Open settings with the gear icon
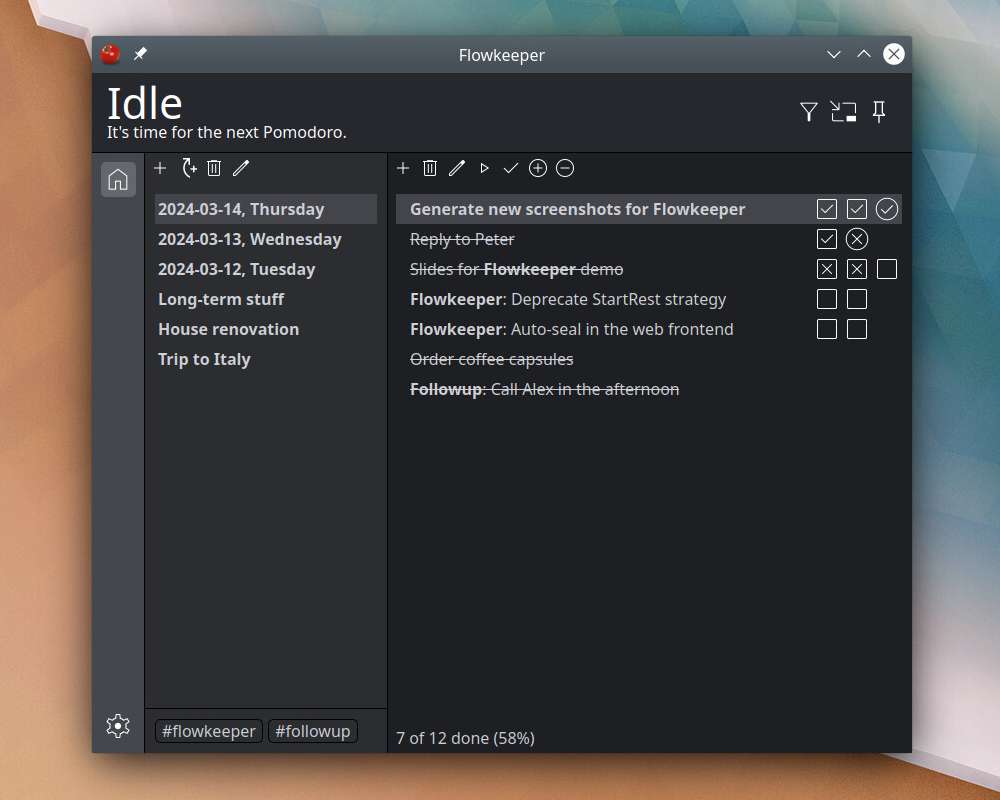1000x800 pixels. pos(118,726)
